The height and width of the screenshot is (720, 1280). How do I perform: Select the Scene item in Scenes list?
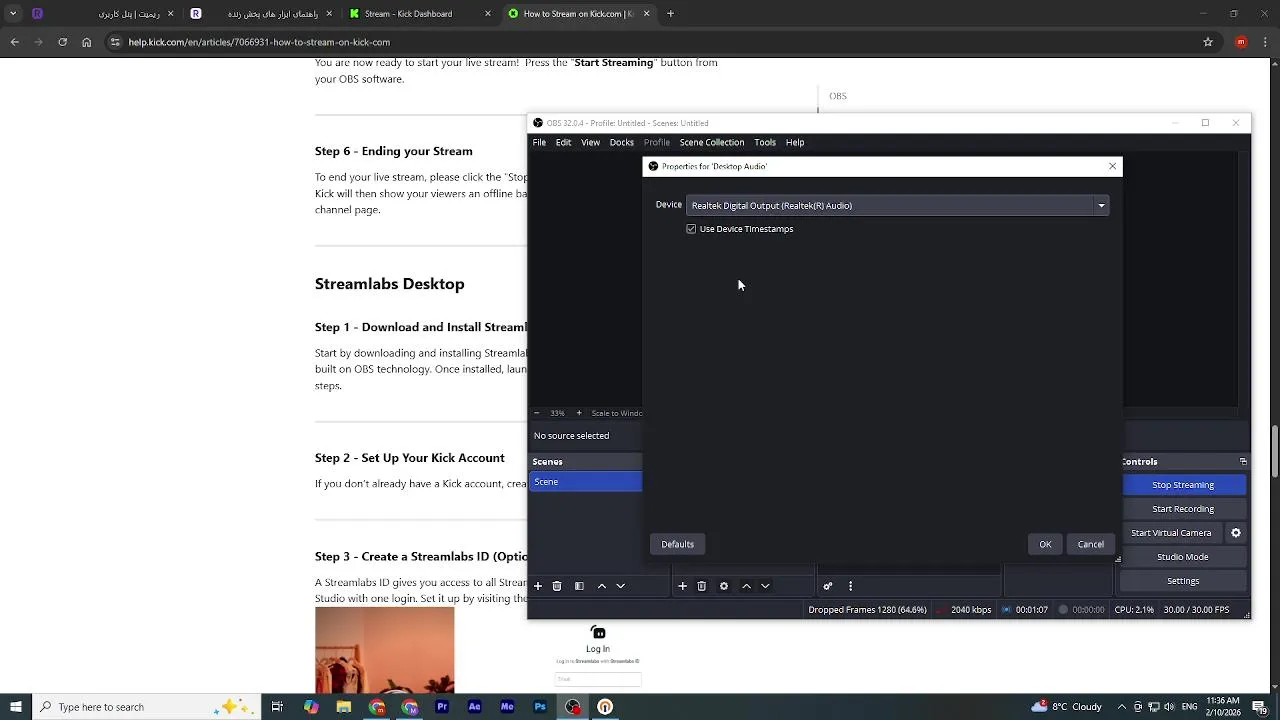point(585,482)
